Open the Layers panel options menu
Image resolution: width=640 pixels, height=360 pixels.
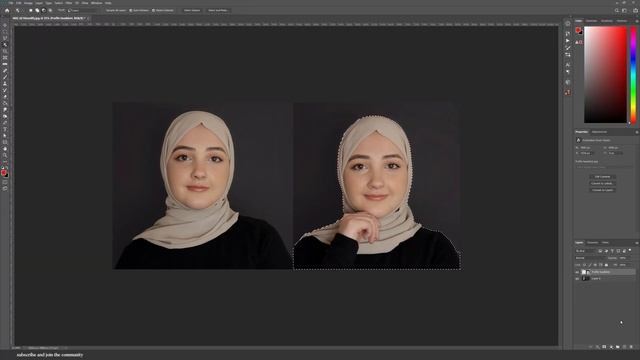coord(637,243)
